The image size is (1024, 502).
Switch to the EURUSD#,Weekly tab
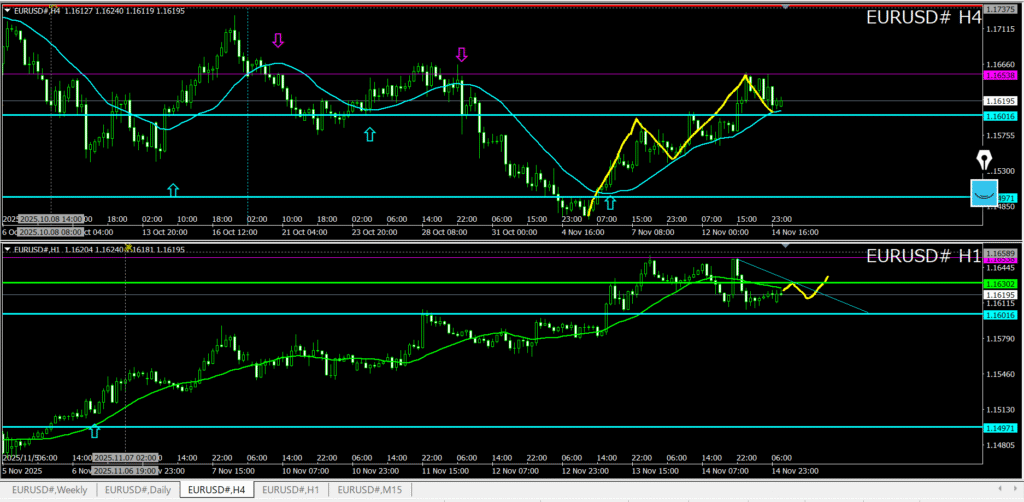click(x=48, y=490)
